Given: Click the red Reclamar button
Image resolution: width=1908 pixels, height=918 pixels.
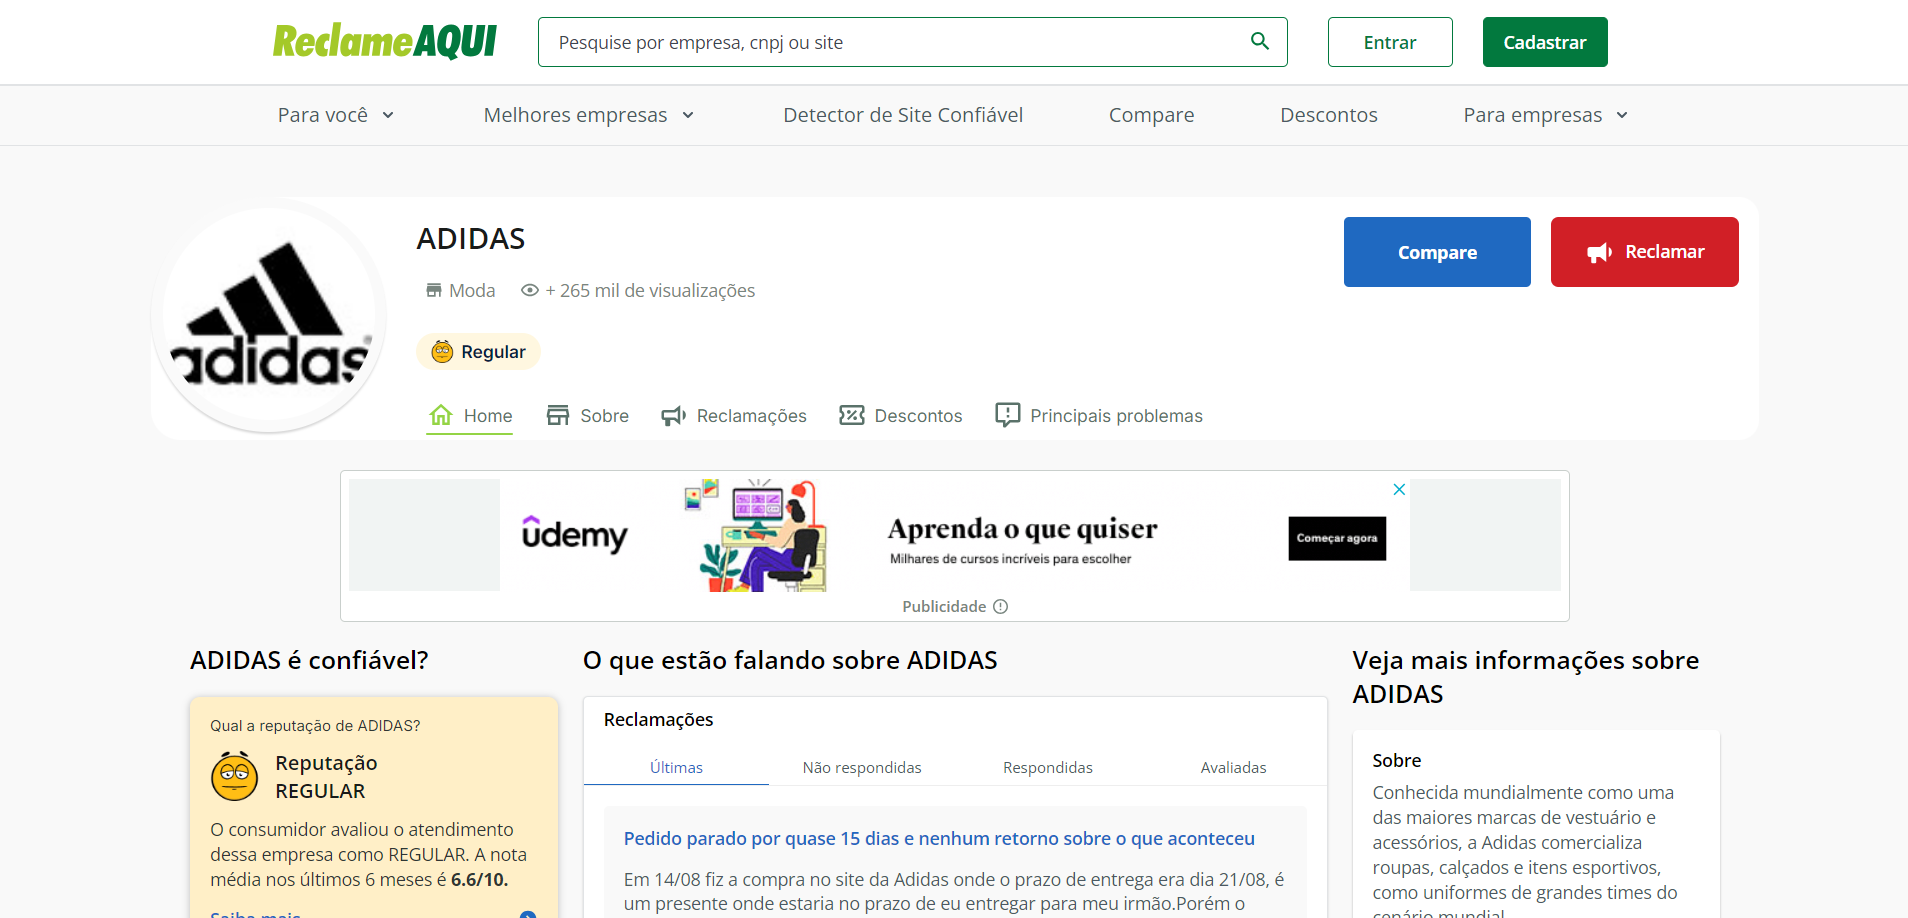Looking at the screenshot, I should tap(1645, 252).
